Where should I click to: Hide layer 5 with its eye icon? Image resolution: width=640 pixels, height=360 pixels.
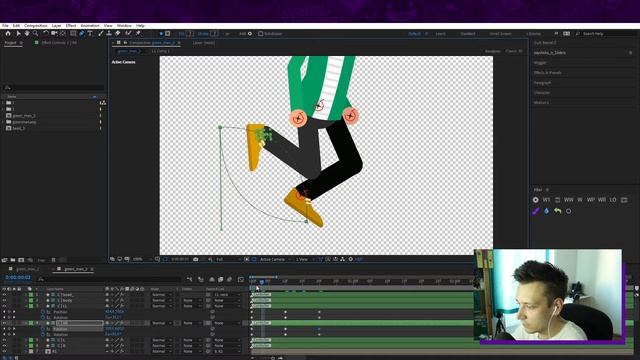[4, 340]
